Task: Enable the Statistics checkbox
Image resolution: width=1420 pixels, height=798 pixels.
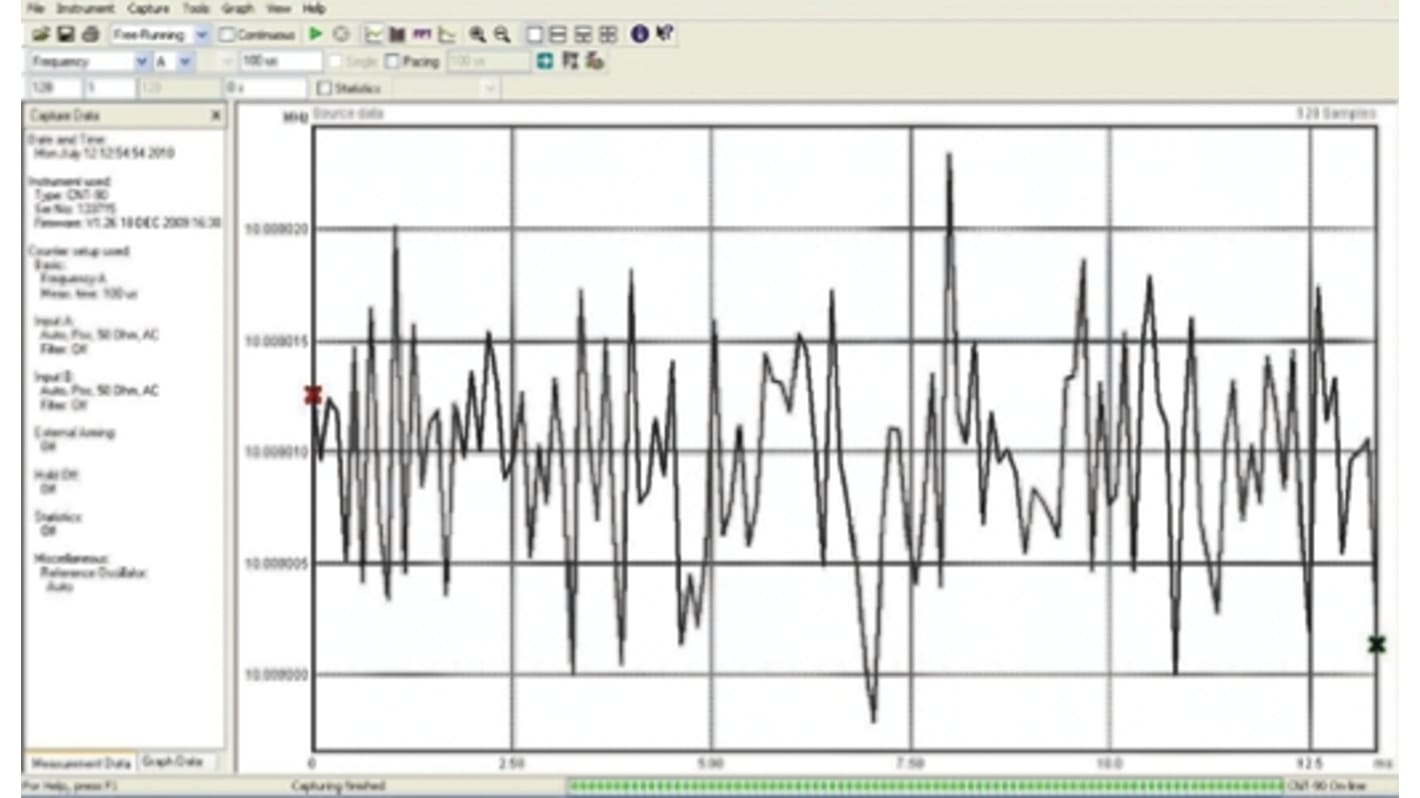Action: point(323,88)
